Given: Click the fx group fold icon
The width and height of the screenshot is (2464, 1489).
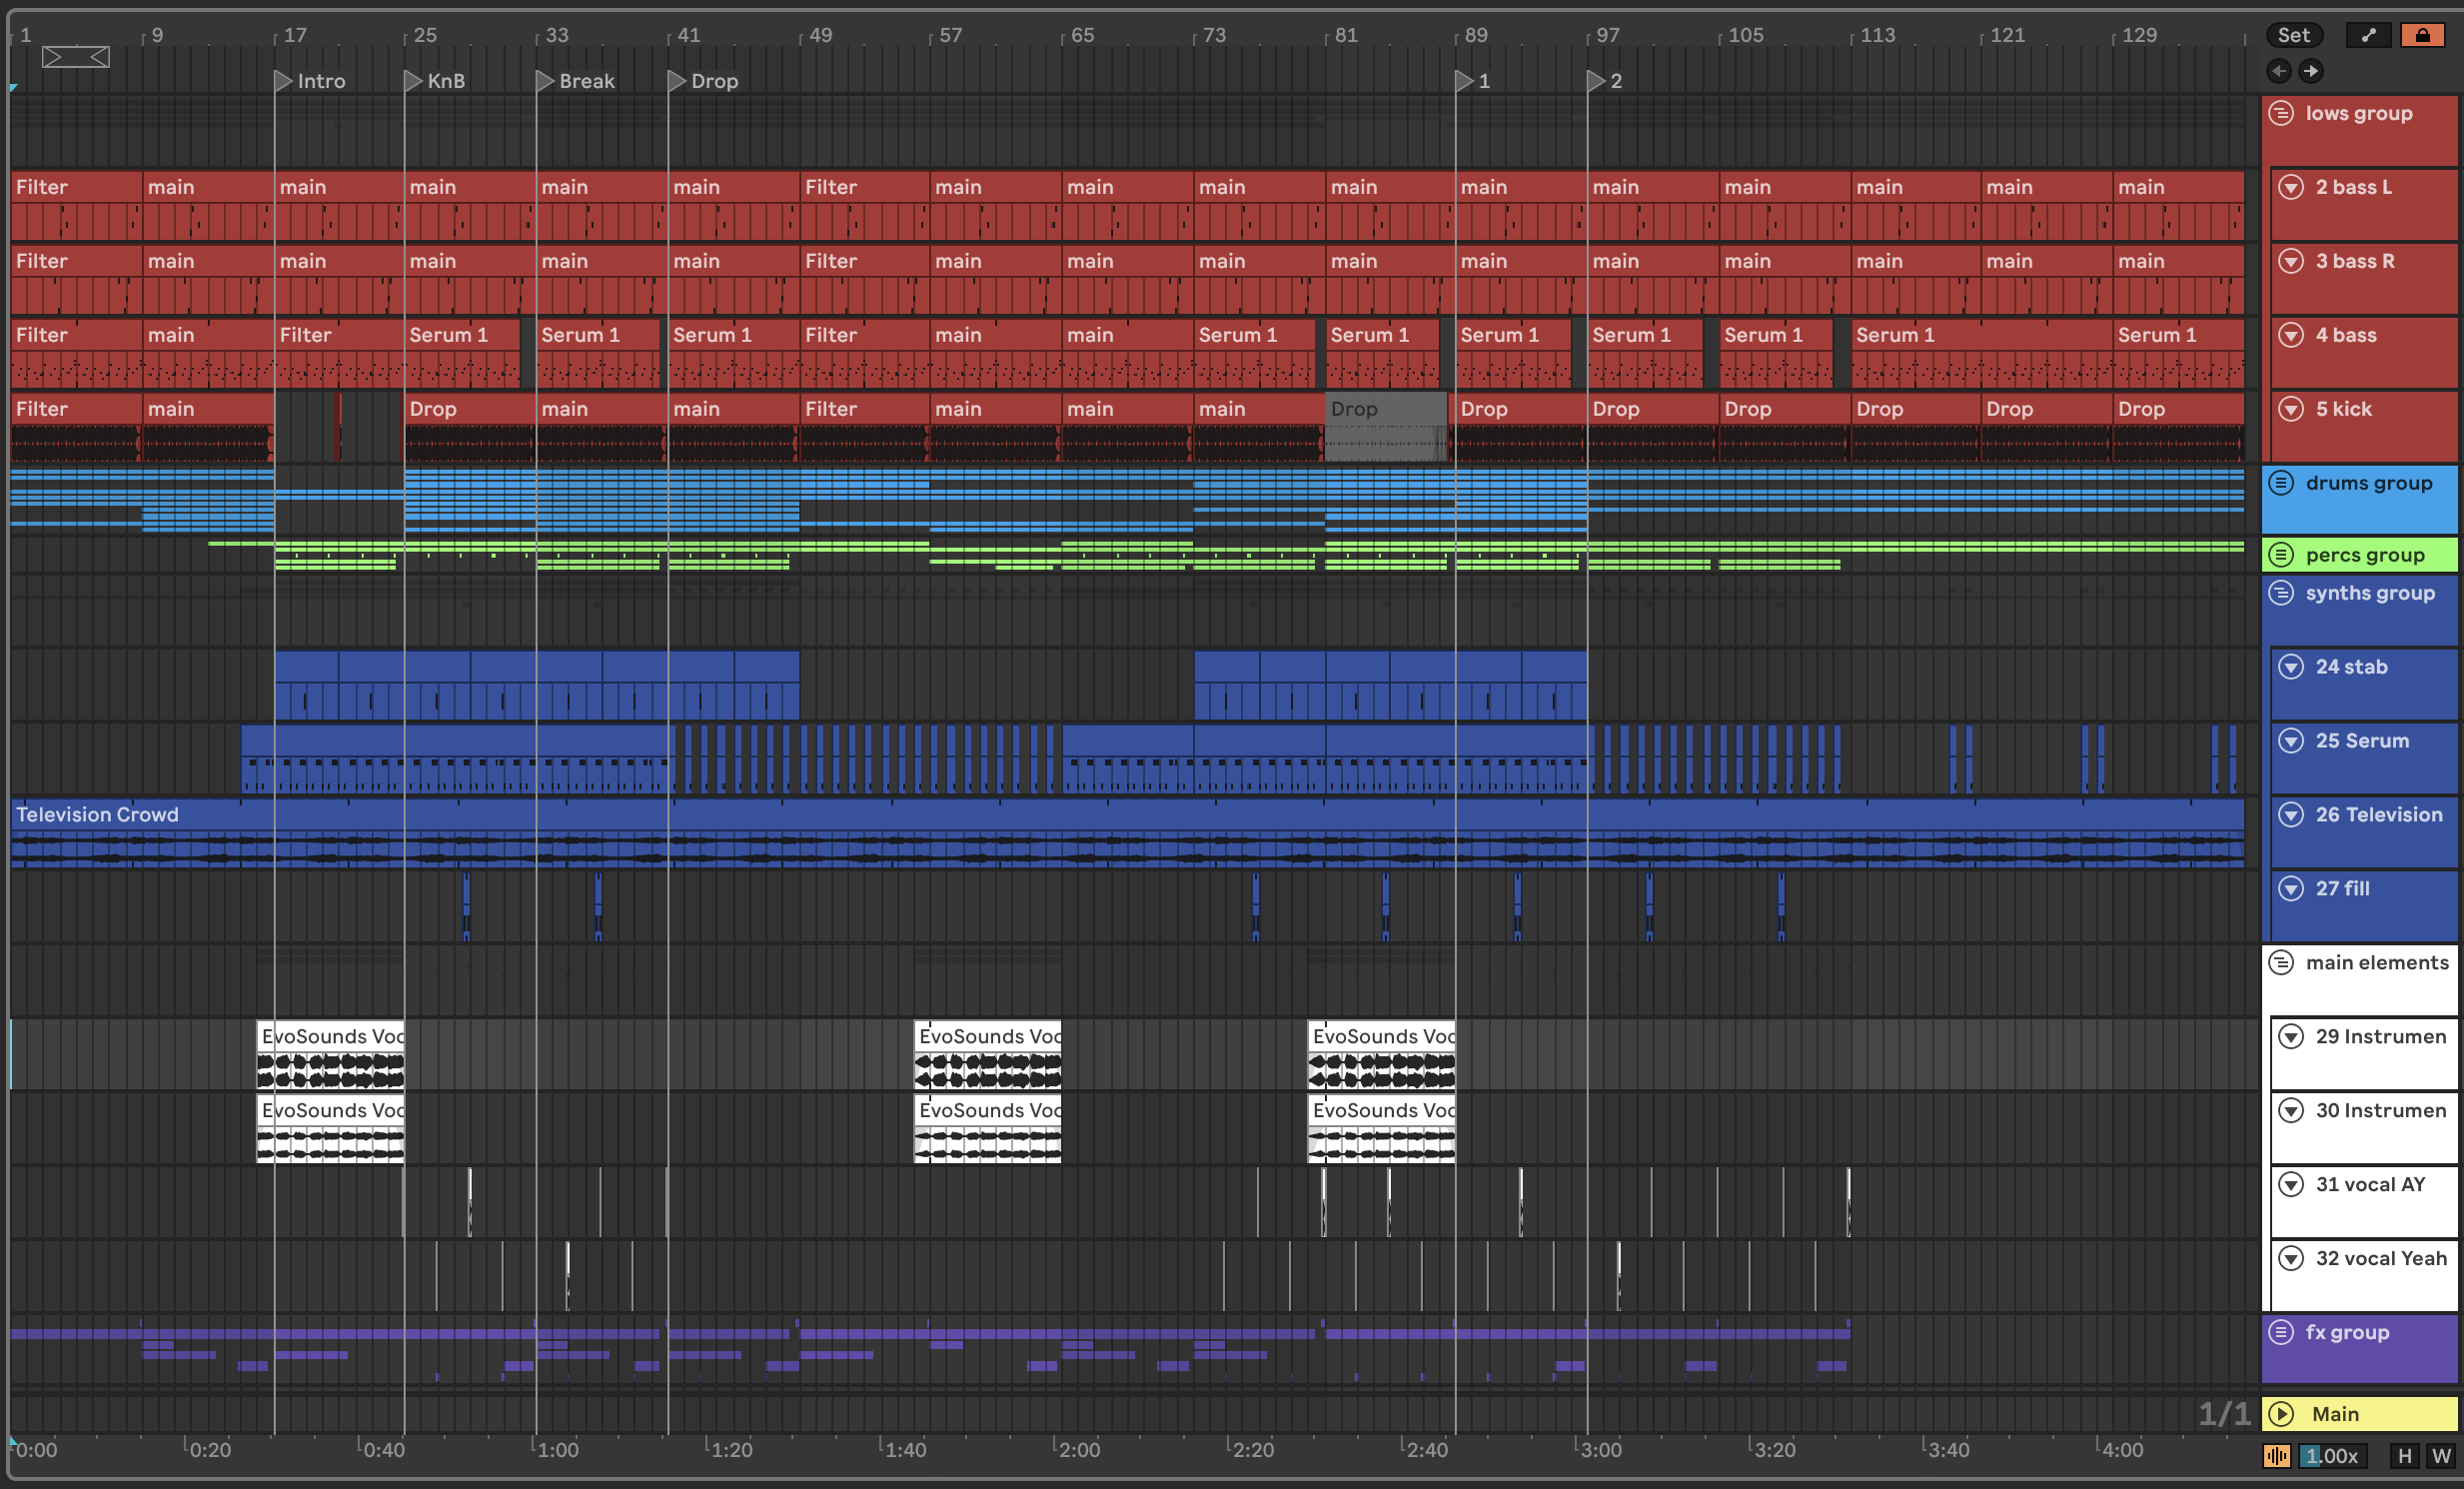Looking at the screenshot, I should coord(2281,1332).
